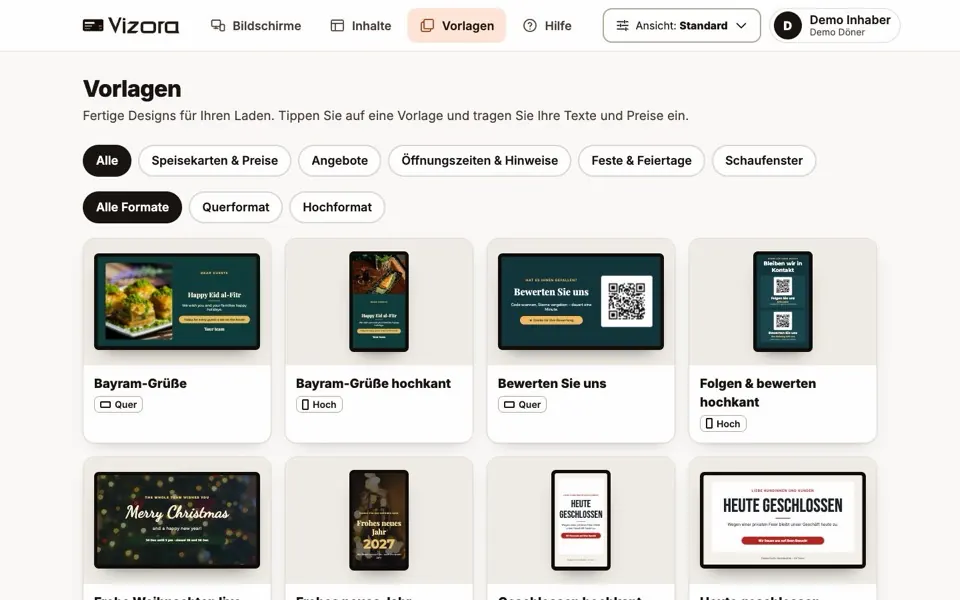Screen dimensions: 960x600
Task: Open the Bayram-Grüße template thumbnail
Action: (177, 301)
